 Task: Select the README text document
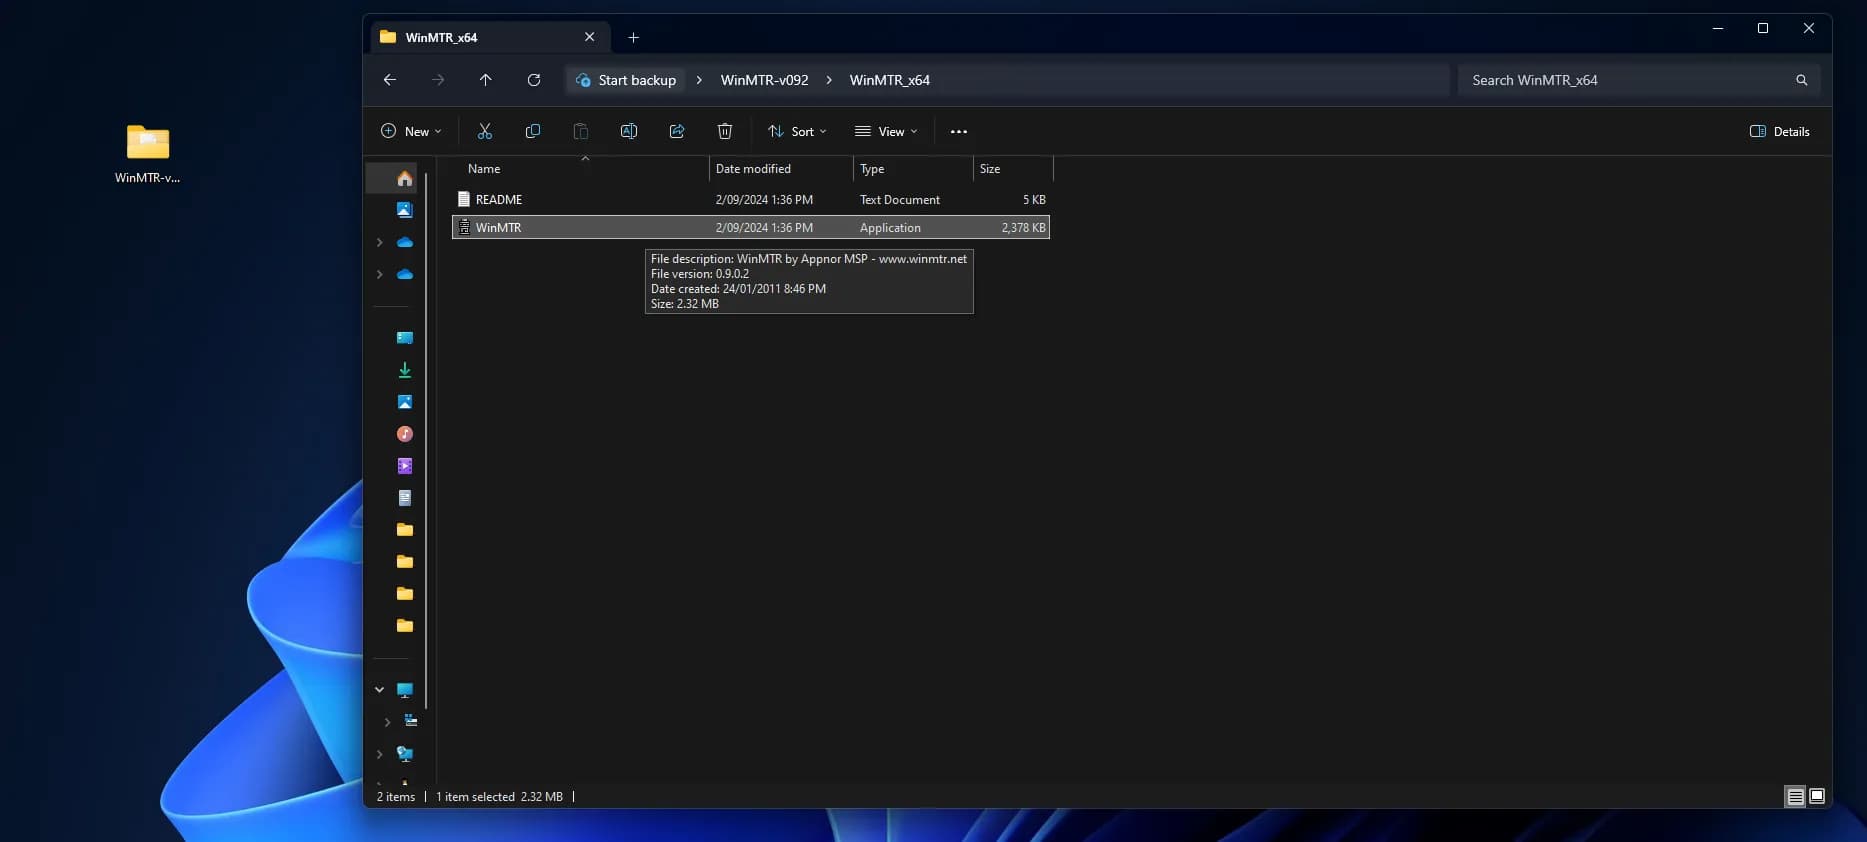pos(751,200)
